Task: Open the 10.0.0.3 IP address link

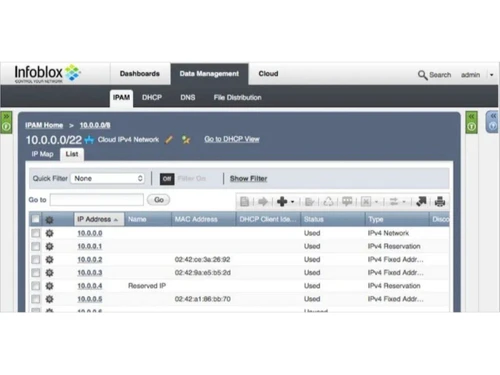Action: (x=90, y=273)
